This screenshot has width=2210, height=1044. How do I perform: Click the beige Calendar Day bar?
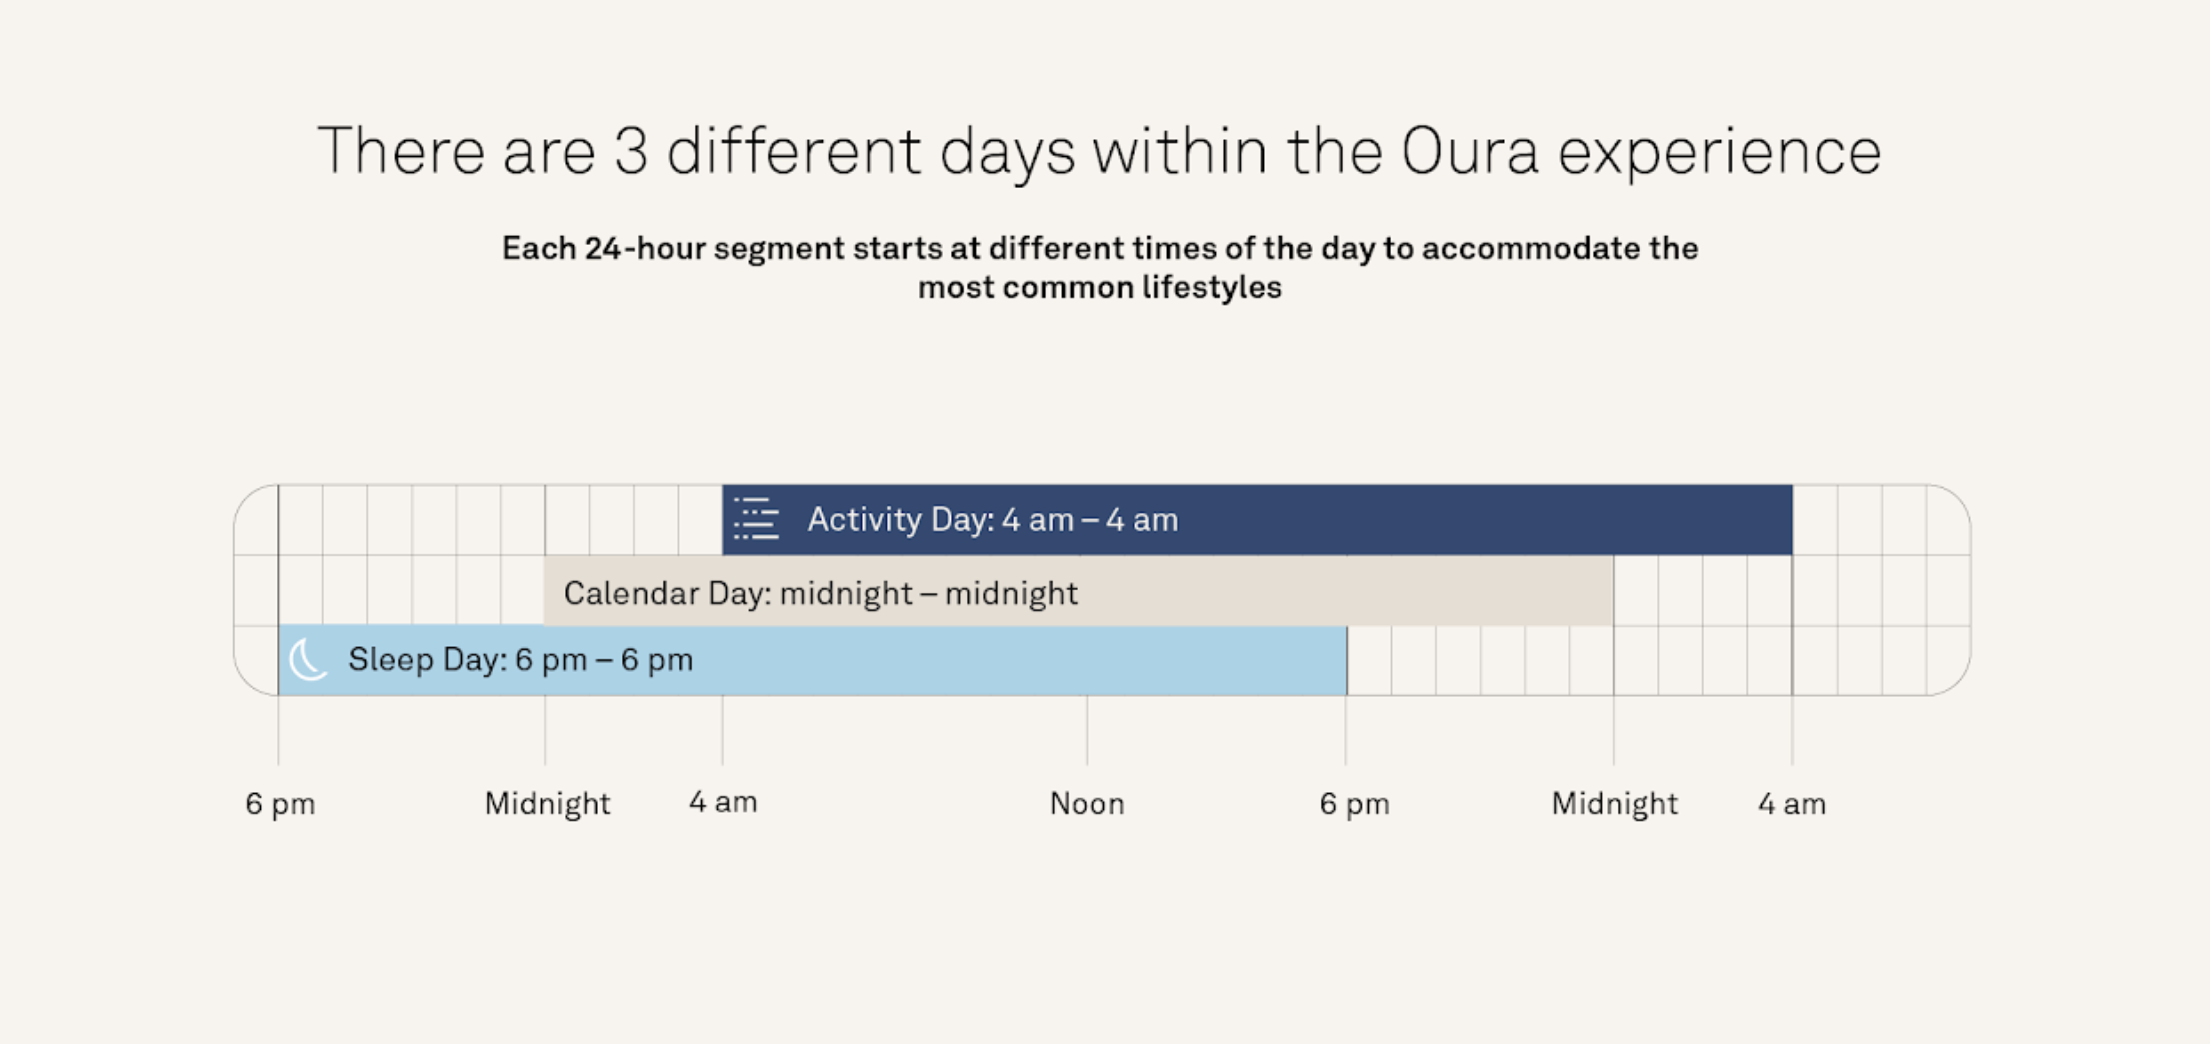click(x=1078, y=591)
